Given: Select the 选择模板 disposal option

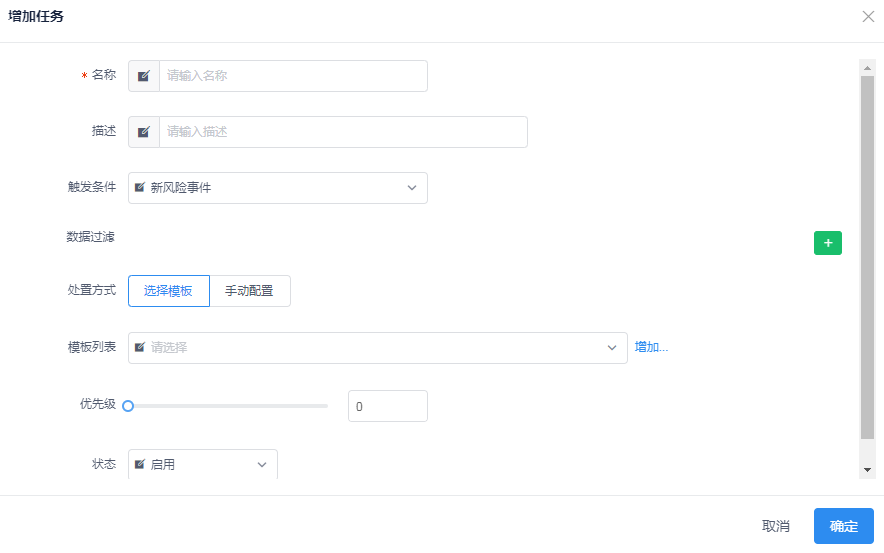Looking at the screenshot, I should (x=168, y=291).
